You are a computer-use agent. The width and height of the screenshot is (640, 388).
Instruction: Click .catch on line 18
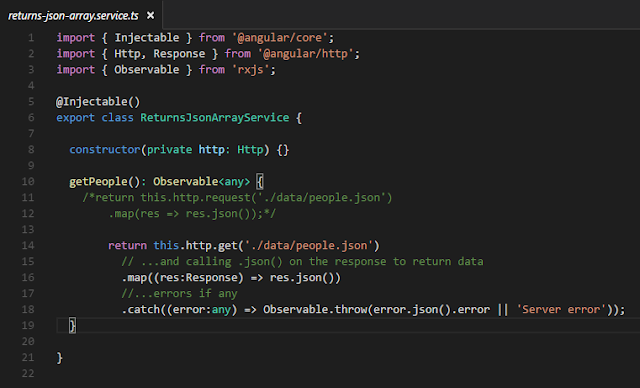point(140,310)
